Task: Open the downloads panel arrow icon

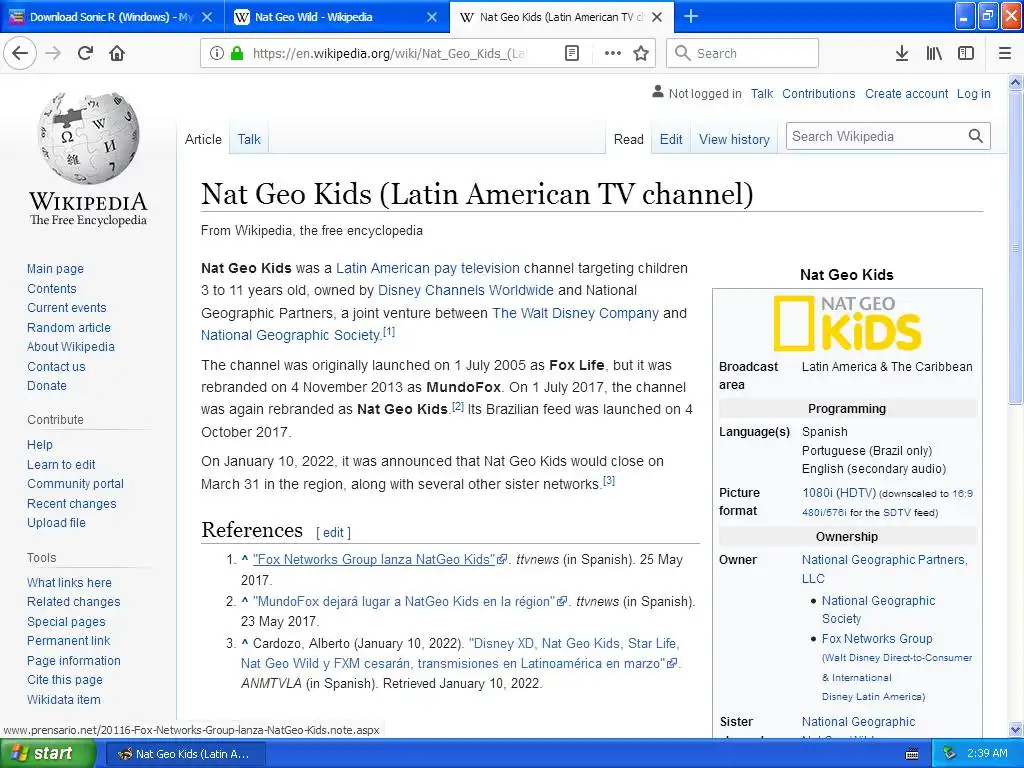Action: point(901,53)
